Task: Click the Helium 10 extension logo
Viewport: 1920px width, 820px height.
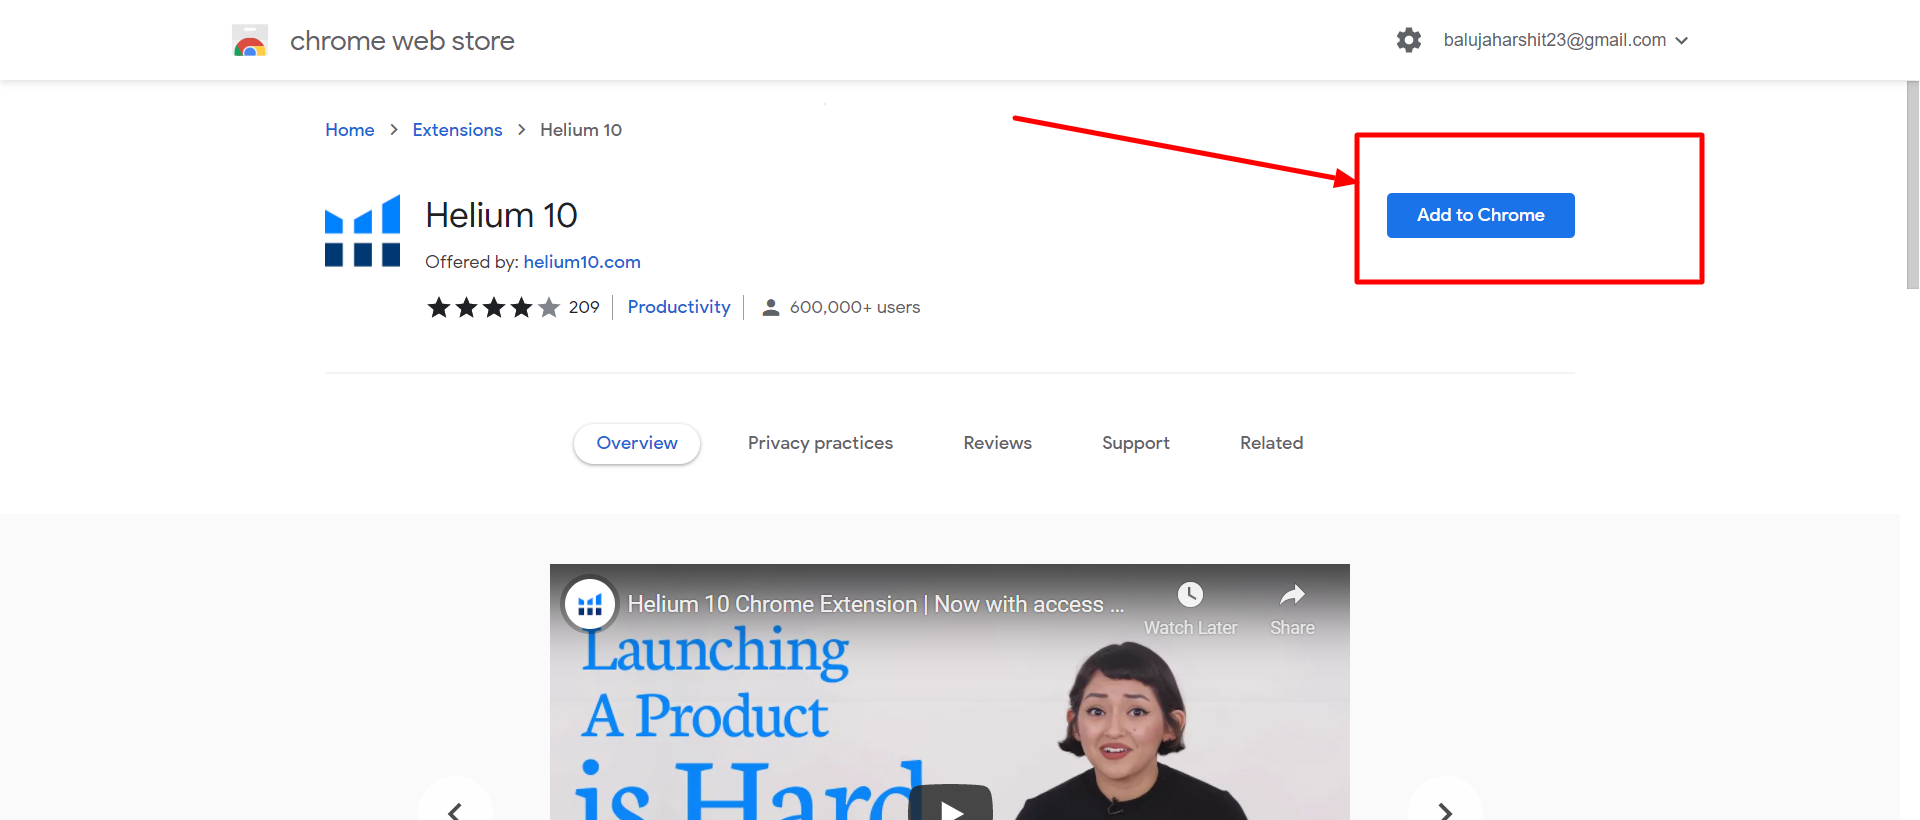Action: (362, 231)
